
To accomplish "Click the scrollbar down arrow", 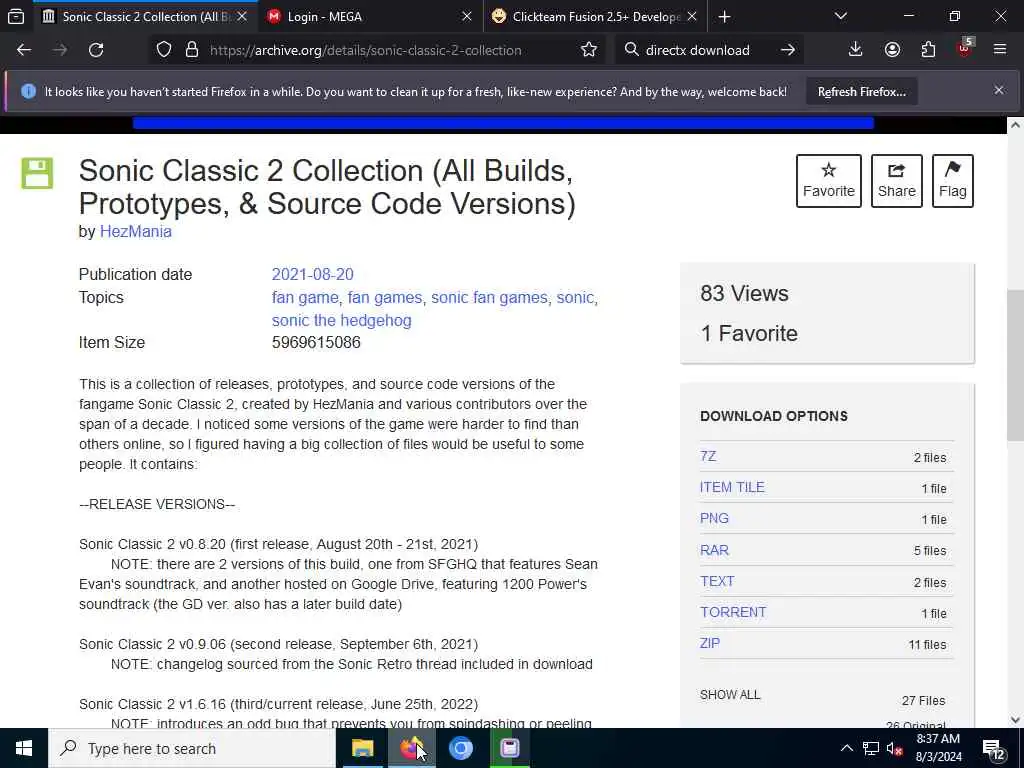I will coord(1015,719).
